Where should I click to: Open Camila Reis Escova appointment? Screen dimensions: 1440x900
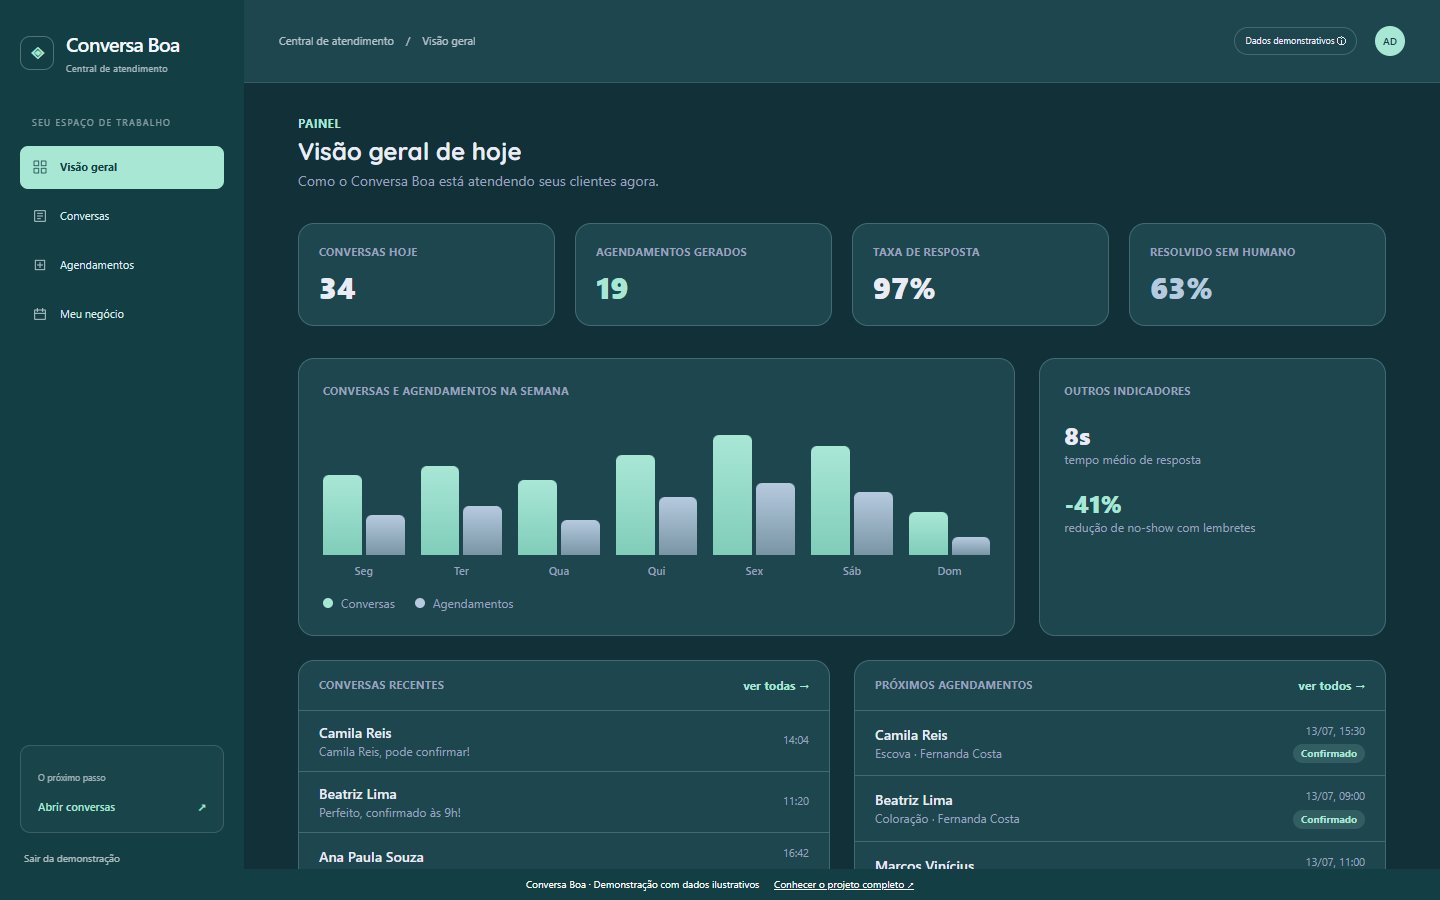pos(1120,743)
